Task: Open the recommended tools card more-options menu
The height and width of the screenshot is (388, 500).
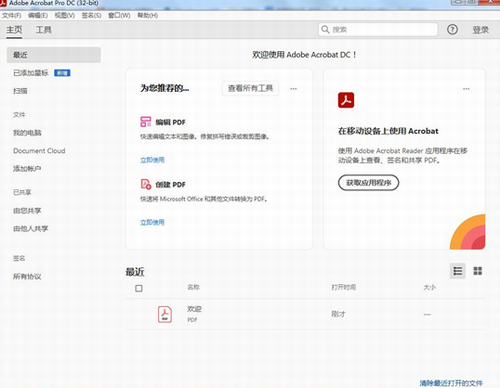Action: [x=293, y=89]
